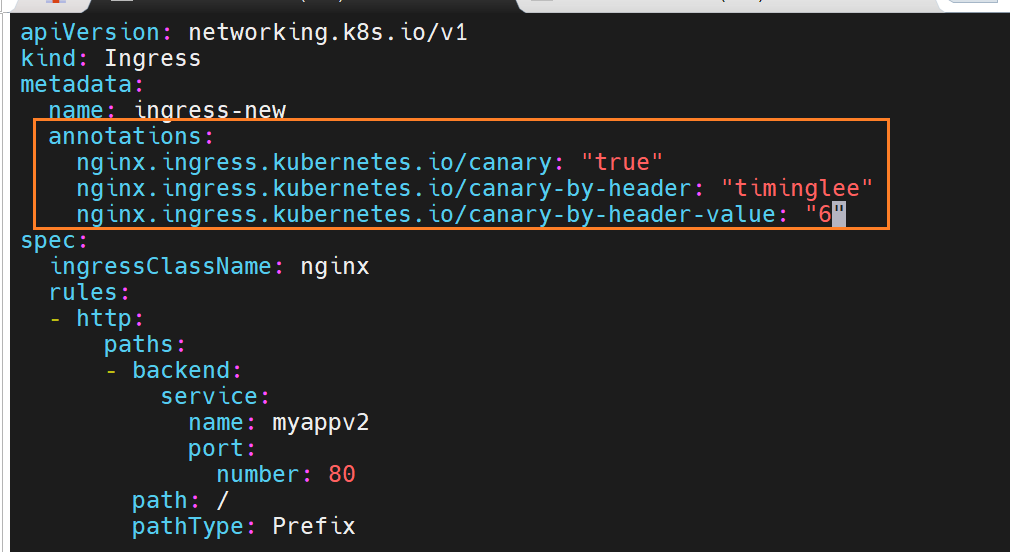The height and width of the screenshot is (552, 1010).
Task: Place cursor on metadata key
Action: coord(76,84)
